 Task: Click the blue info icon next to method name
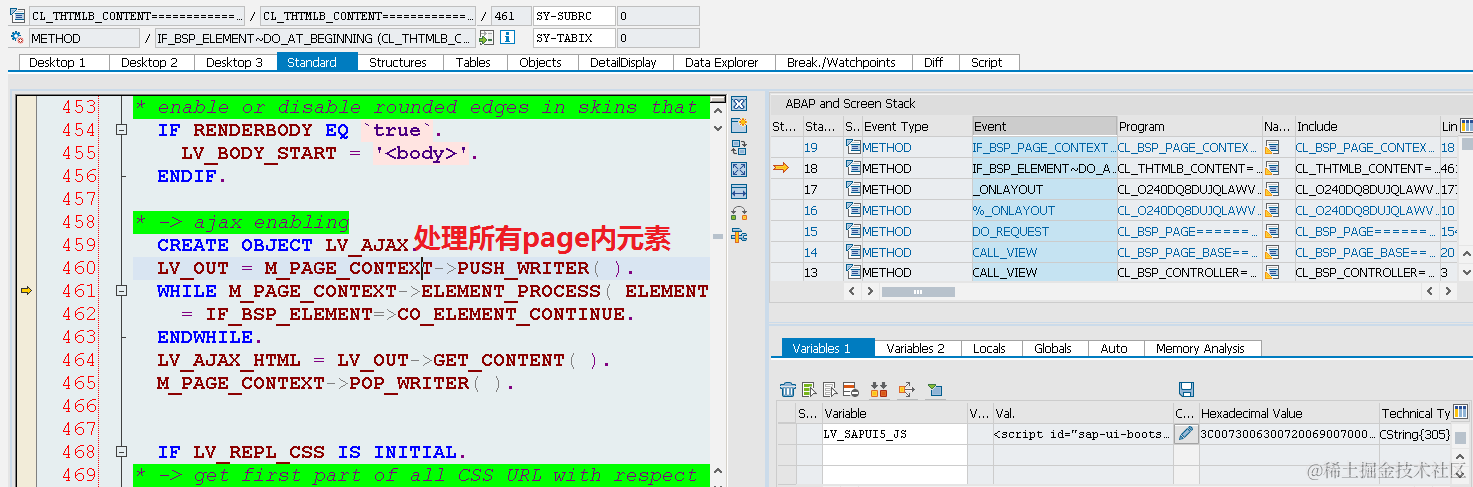[x=507, y=38]
